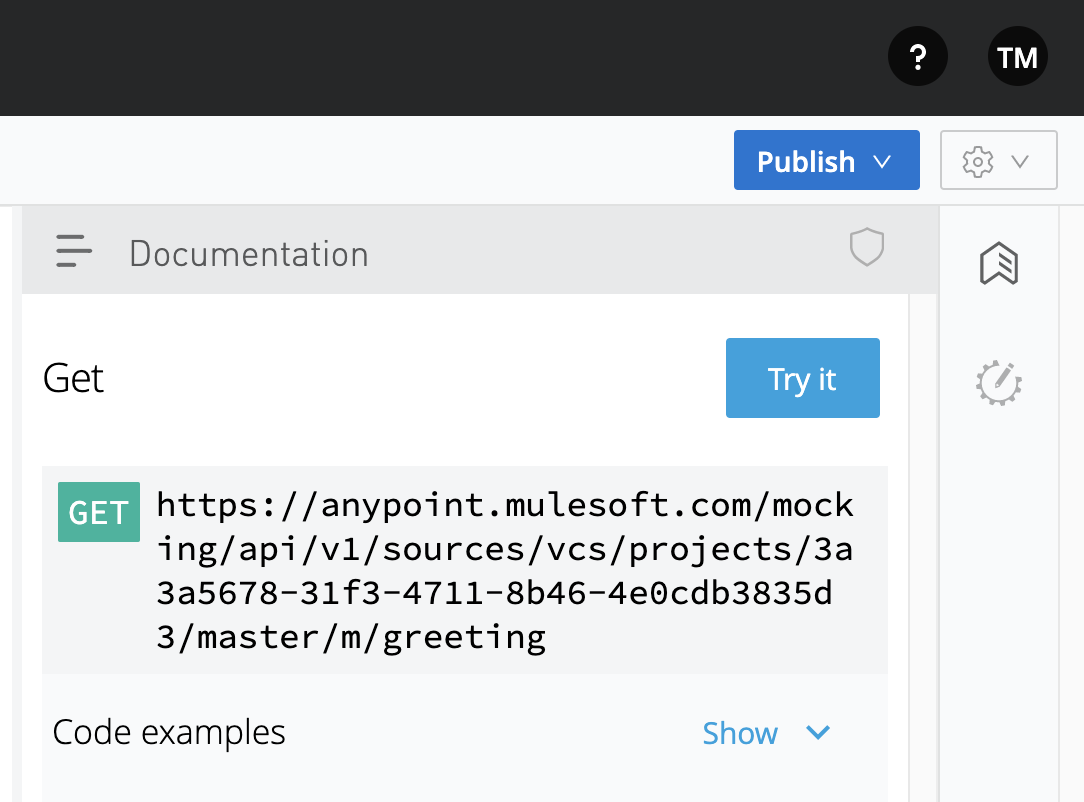Select the mocking service endpoint URL text

(x=505, y=570)
